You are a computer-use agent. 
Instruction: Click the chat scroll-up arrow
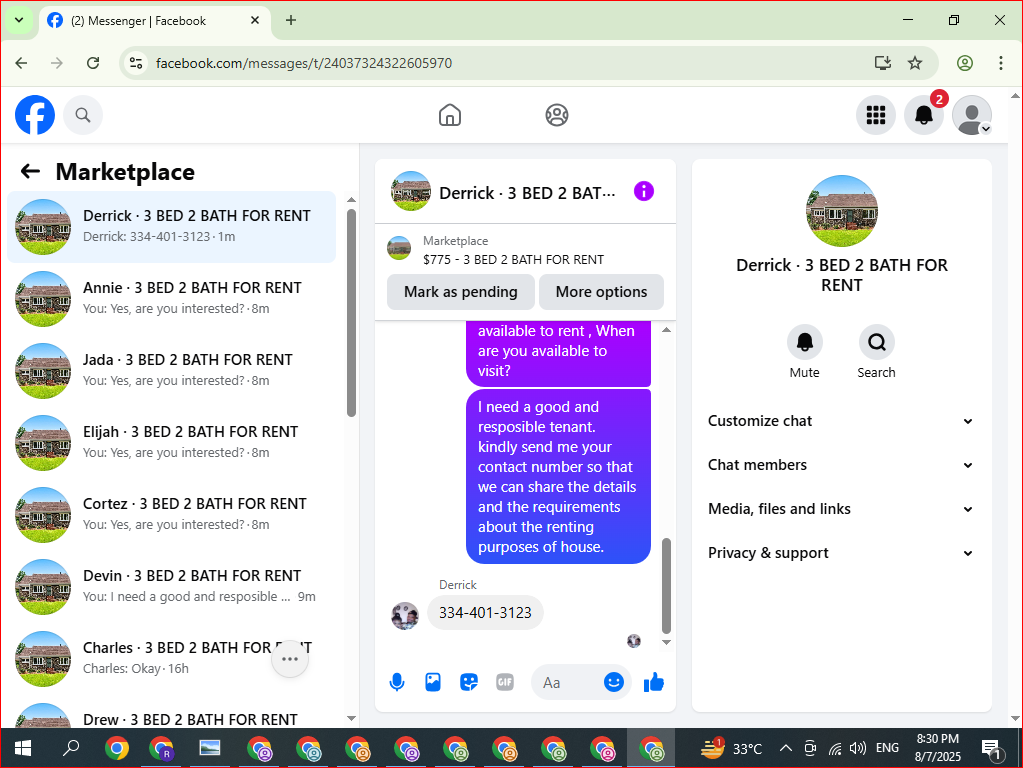coord(666,330)
